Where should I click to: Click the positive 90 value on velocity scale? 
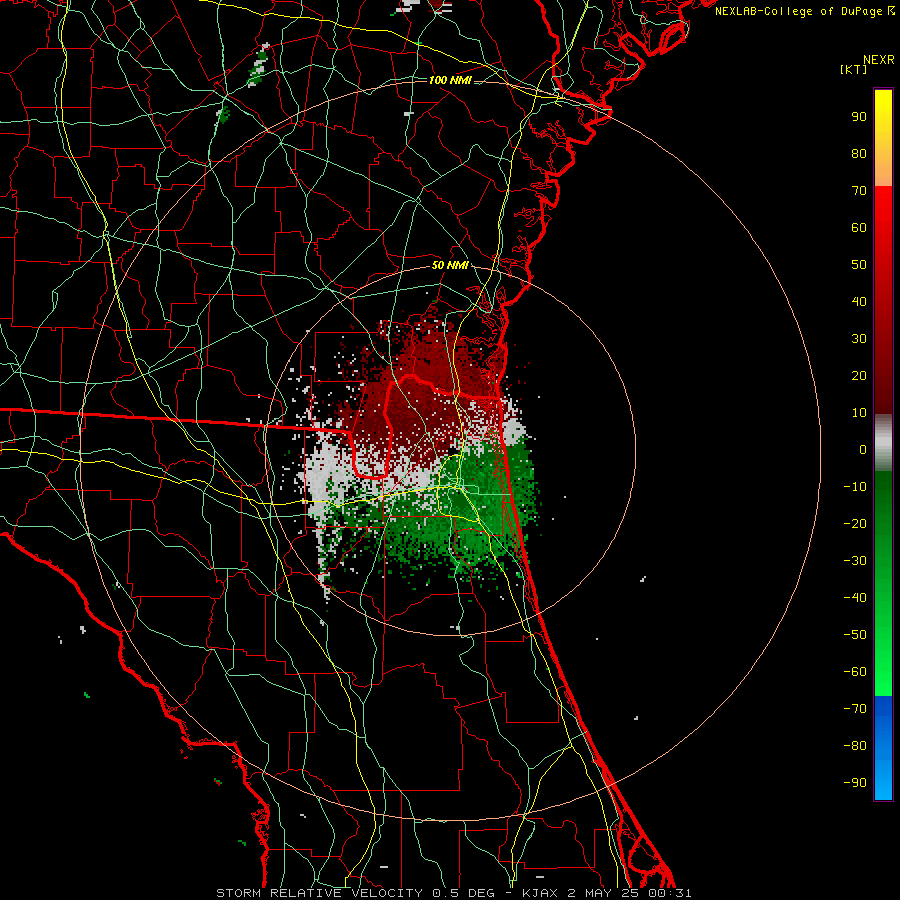pyautogui.click(x=859, y=117)
